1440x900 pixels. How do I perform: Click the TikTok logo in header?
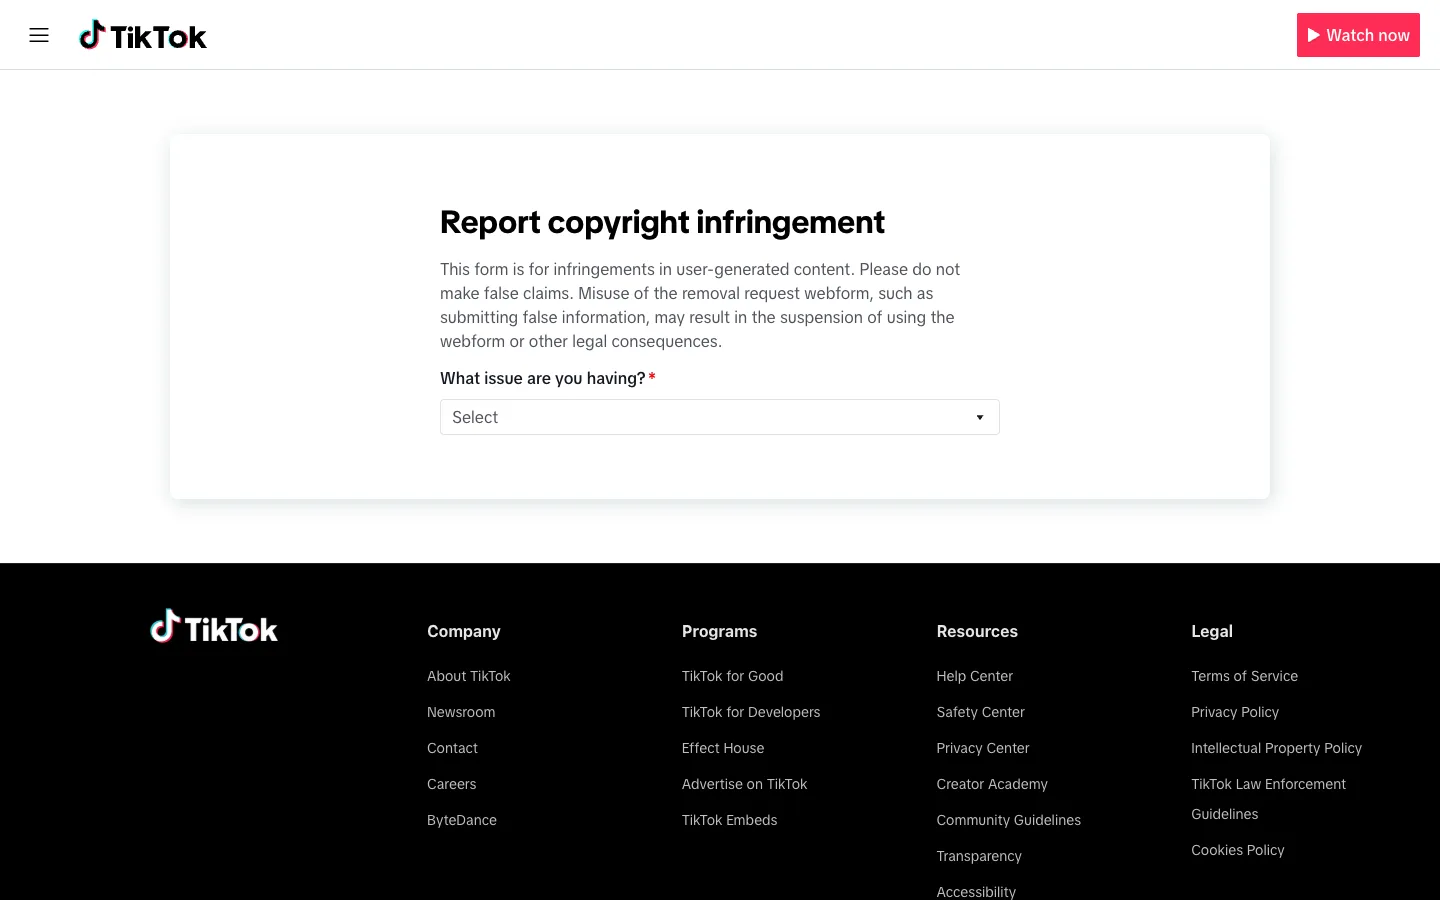[x=143, y=36]
